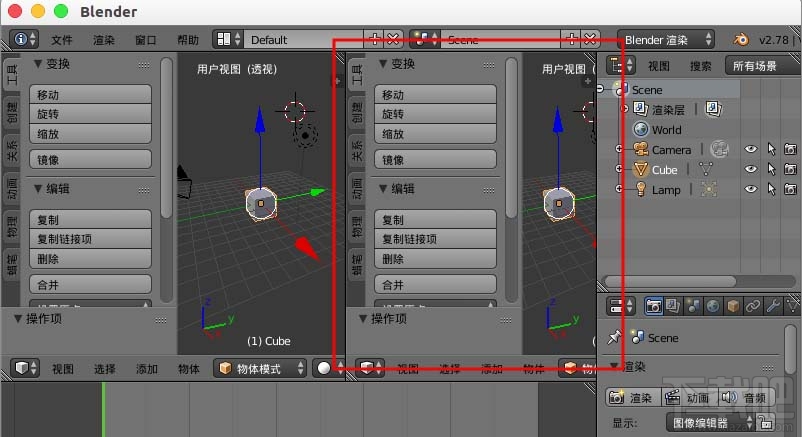The width and height of the screenshot is (802, 437).
Task: Toggle Cube visibility eye icon
Action: coord(750,169)
